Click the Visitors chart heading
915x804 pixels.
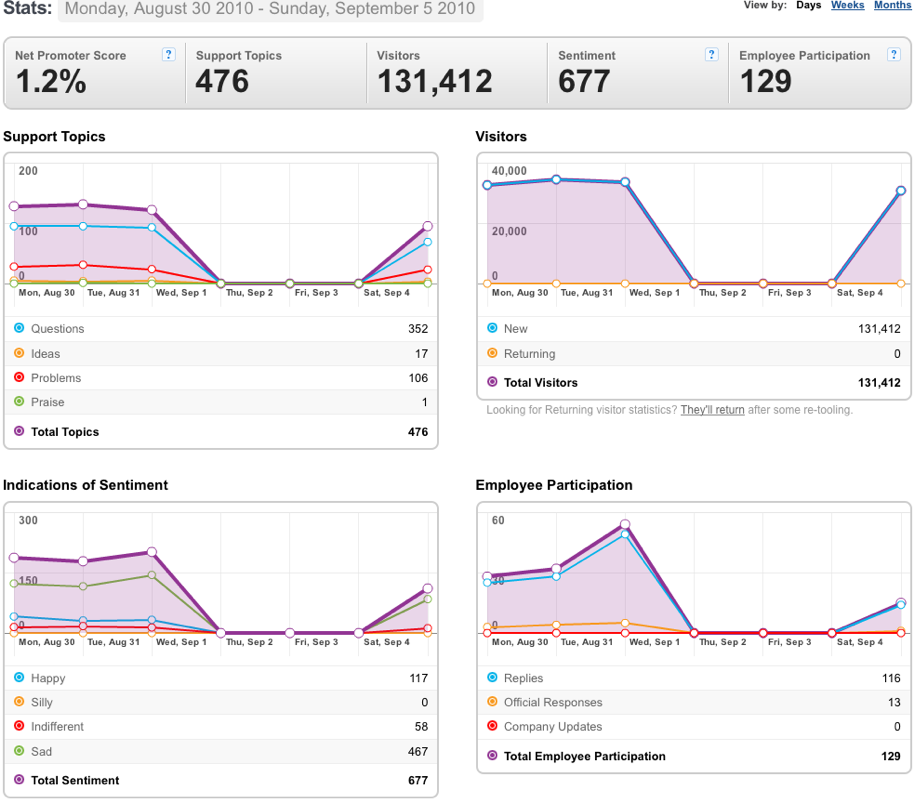coord(501,137)
